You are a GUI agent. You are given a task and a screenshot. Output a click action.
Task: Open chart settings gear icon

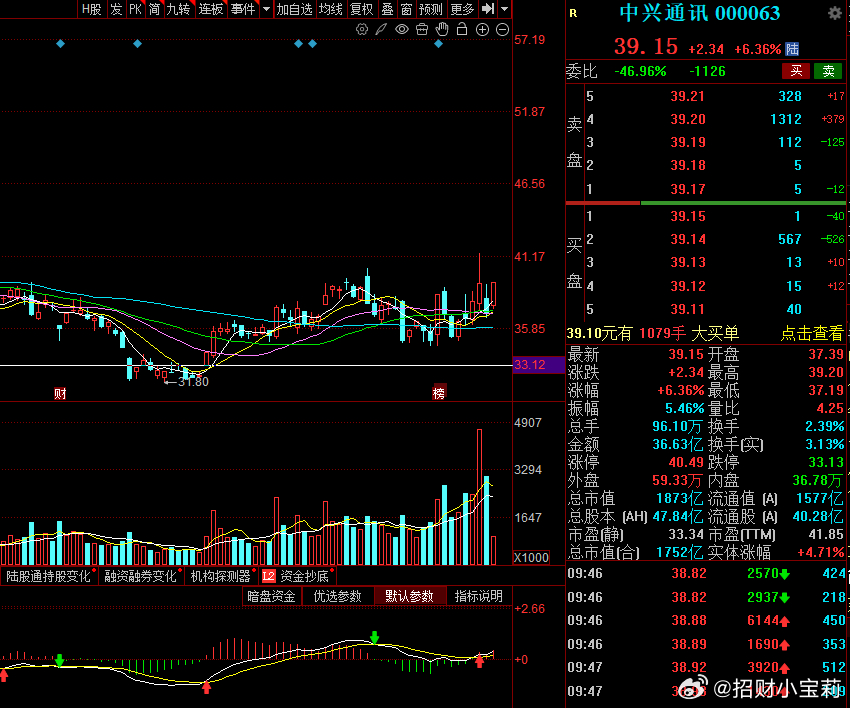(362, 30)
